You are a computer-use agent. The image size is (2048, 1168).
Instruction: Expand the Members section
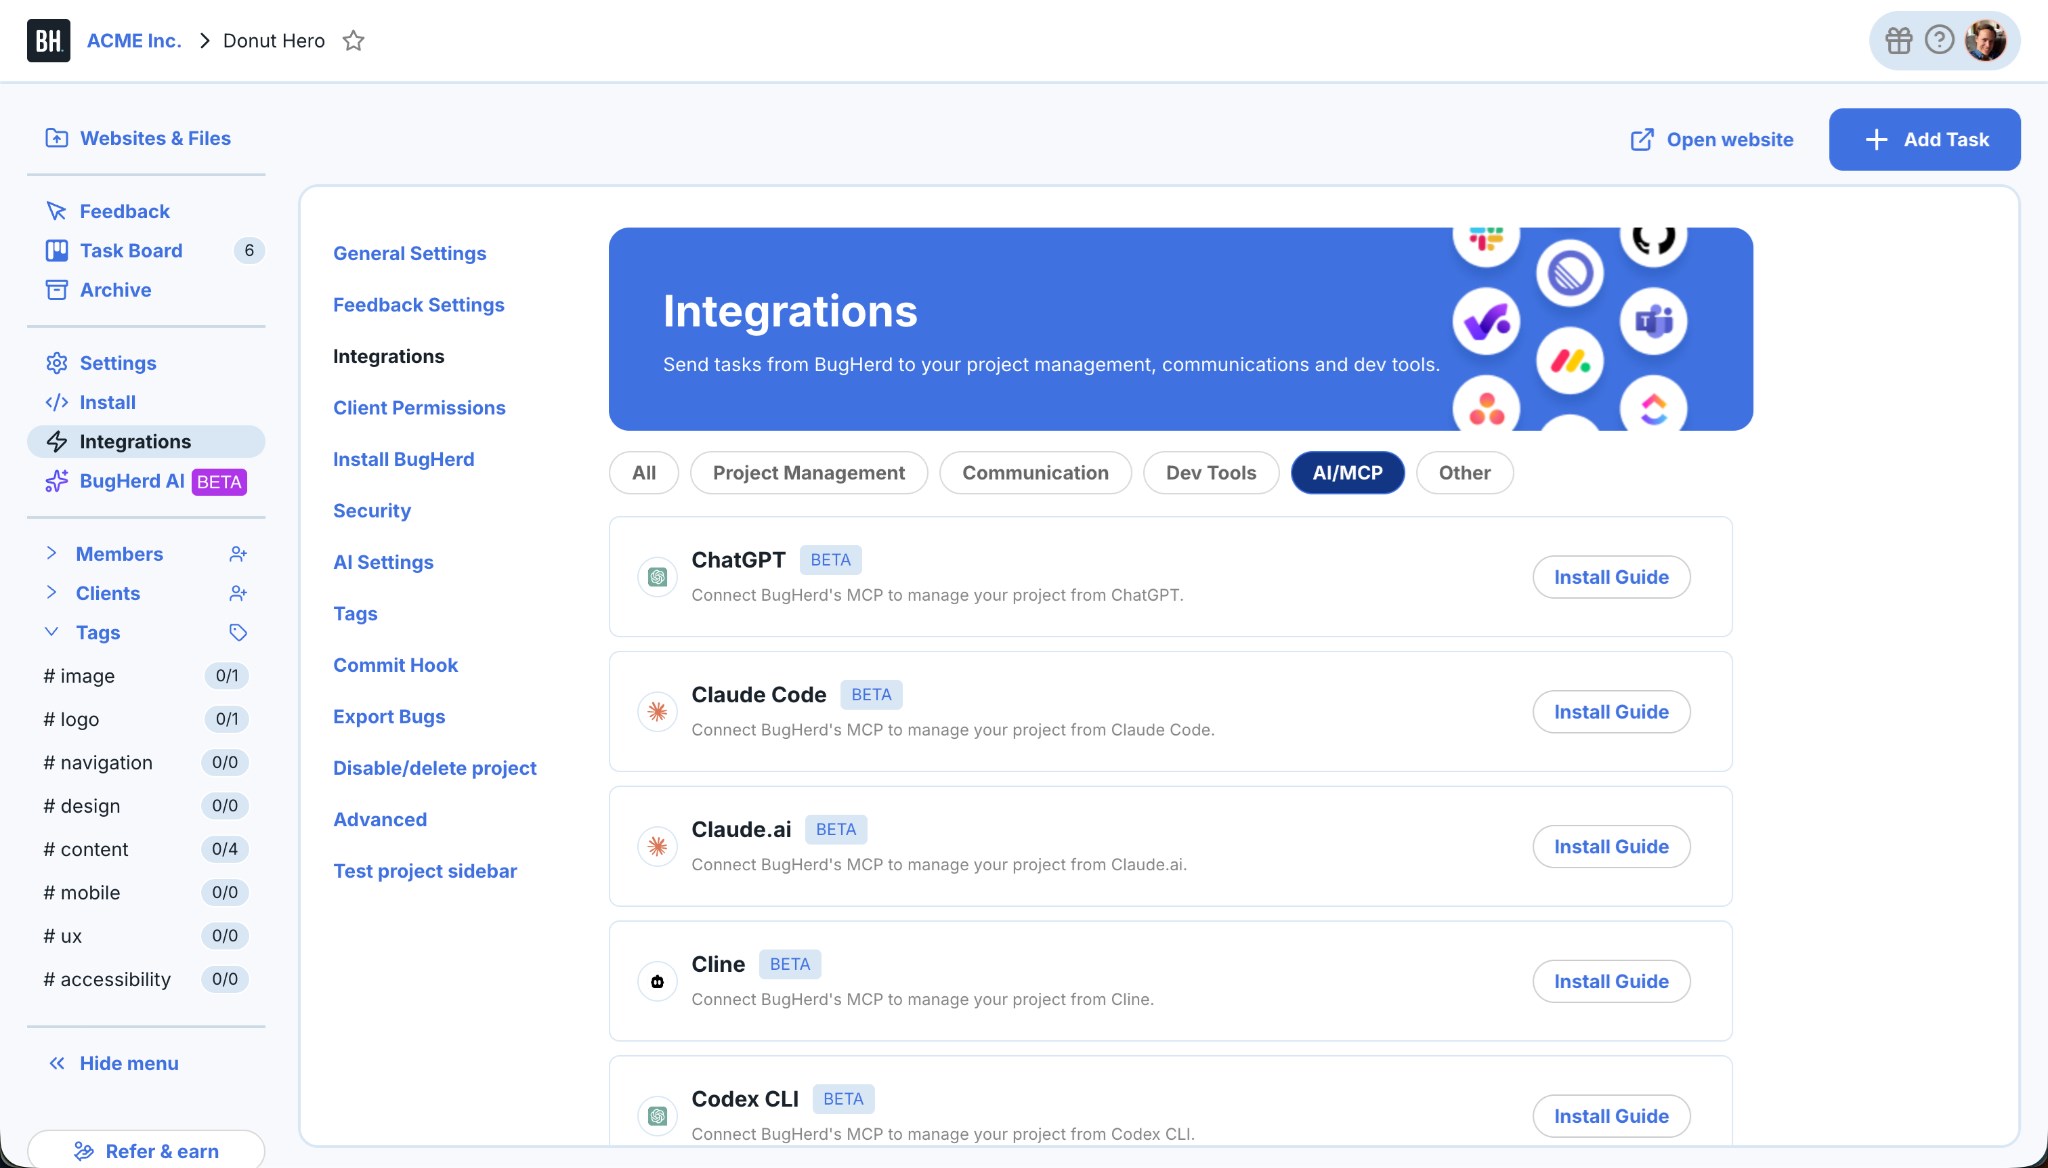pyautogui.click(x=52, y=553)
